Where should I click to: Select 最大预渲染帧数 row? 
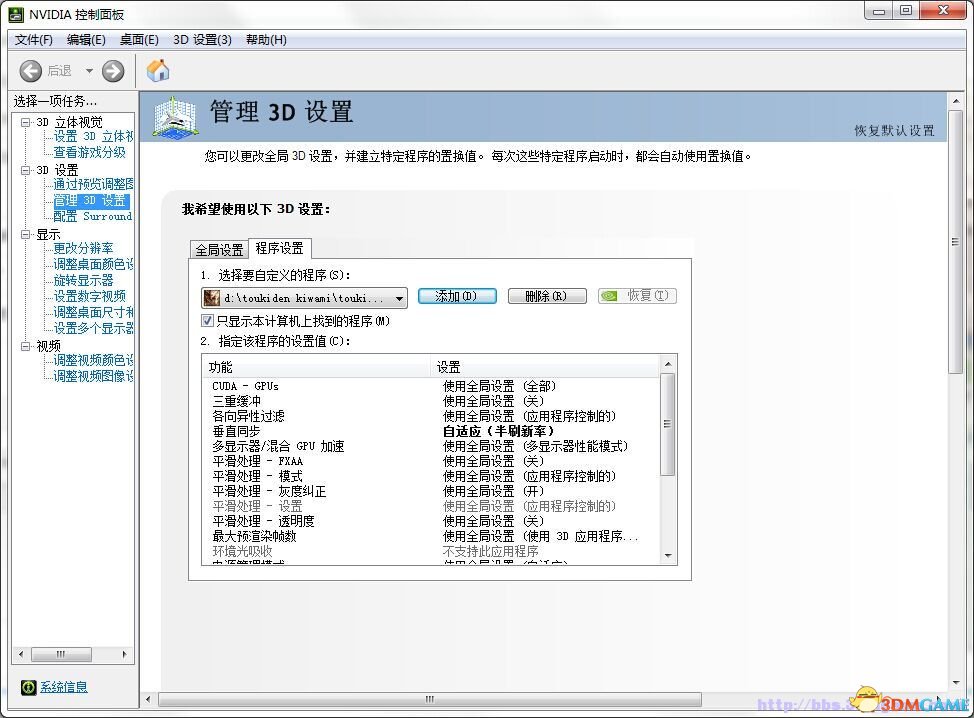click(431, 537)
